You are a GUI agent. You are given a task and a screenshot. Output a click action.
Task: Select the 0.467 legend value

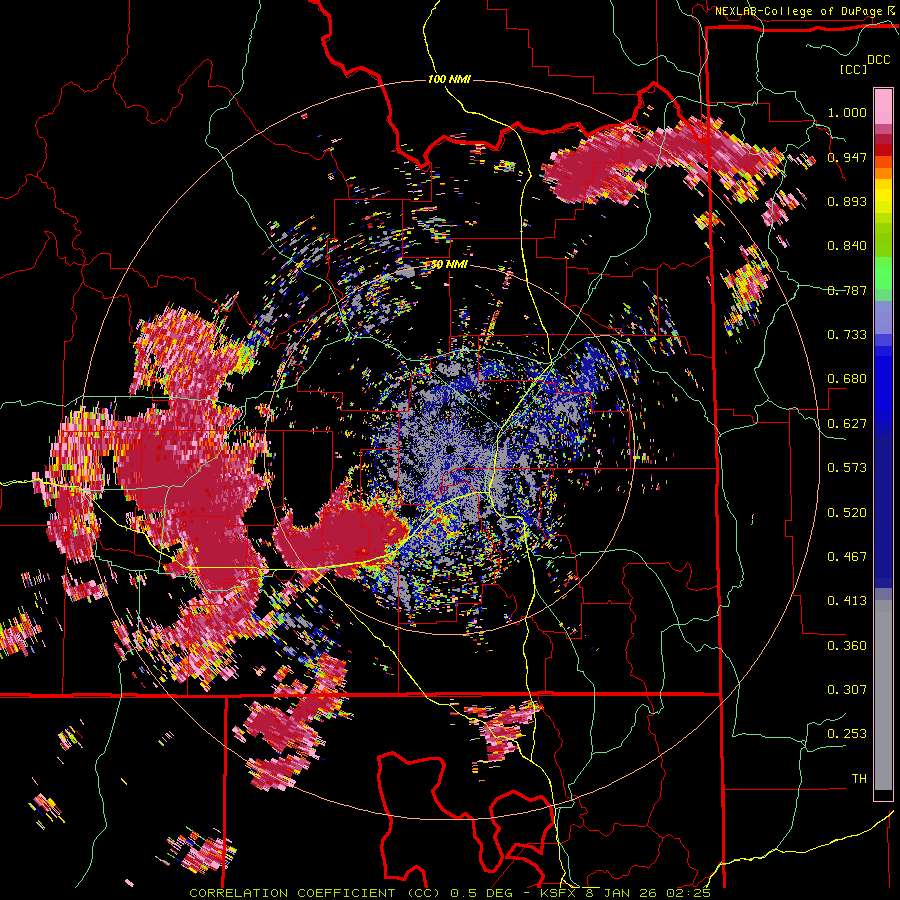point(847,557)
